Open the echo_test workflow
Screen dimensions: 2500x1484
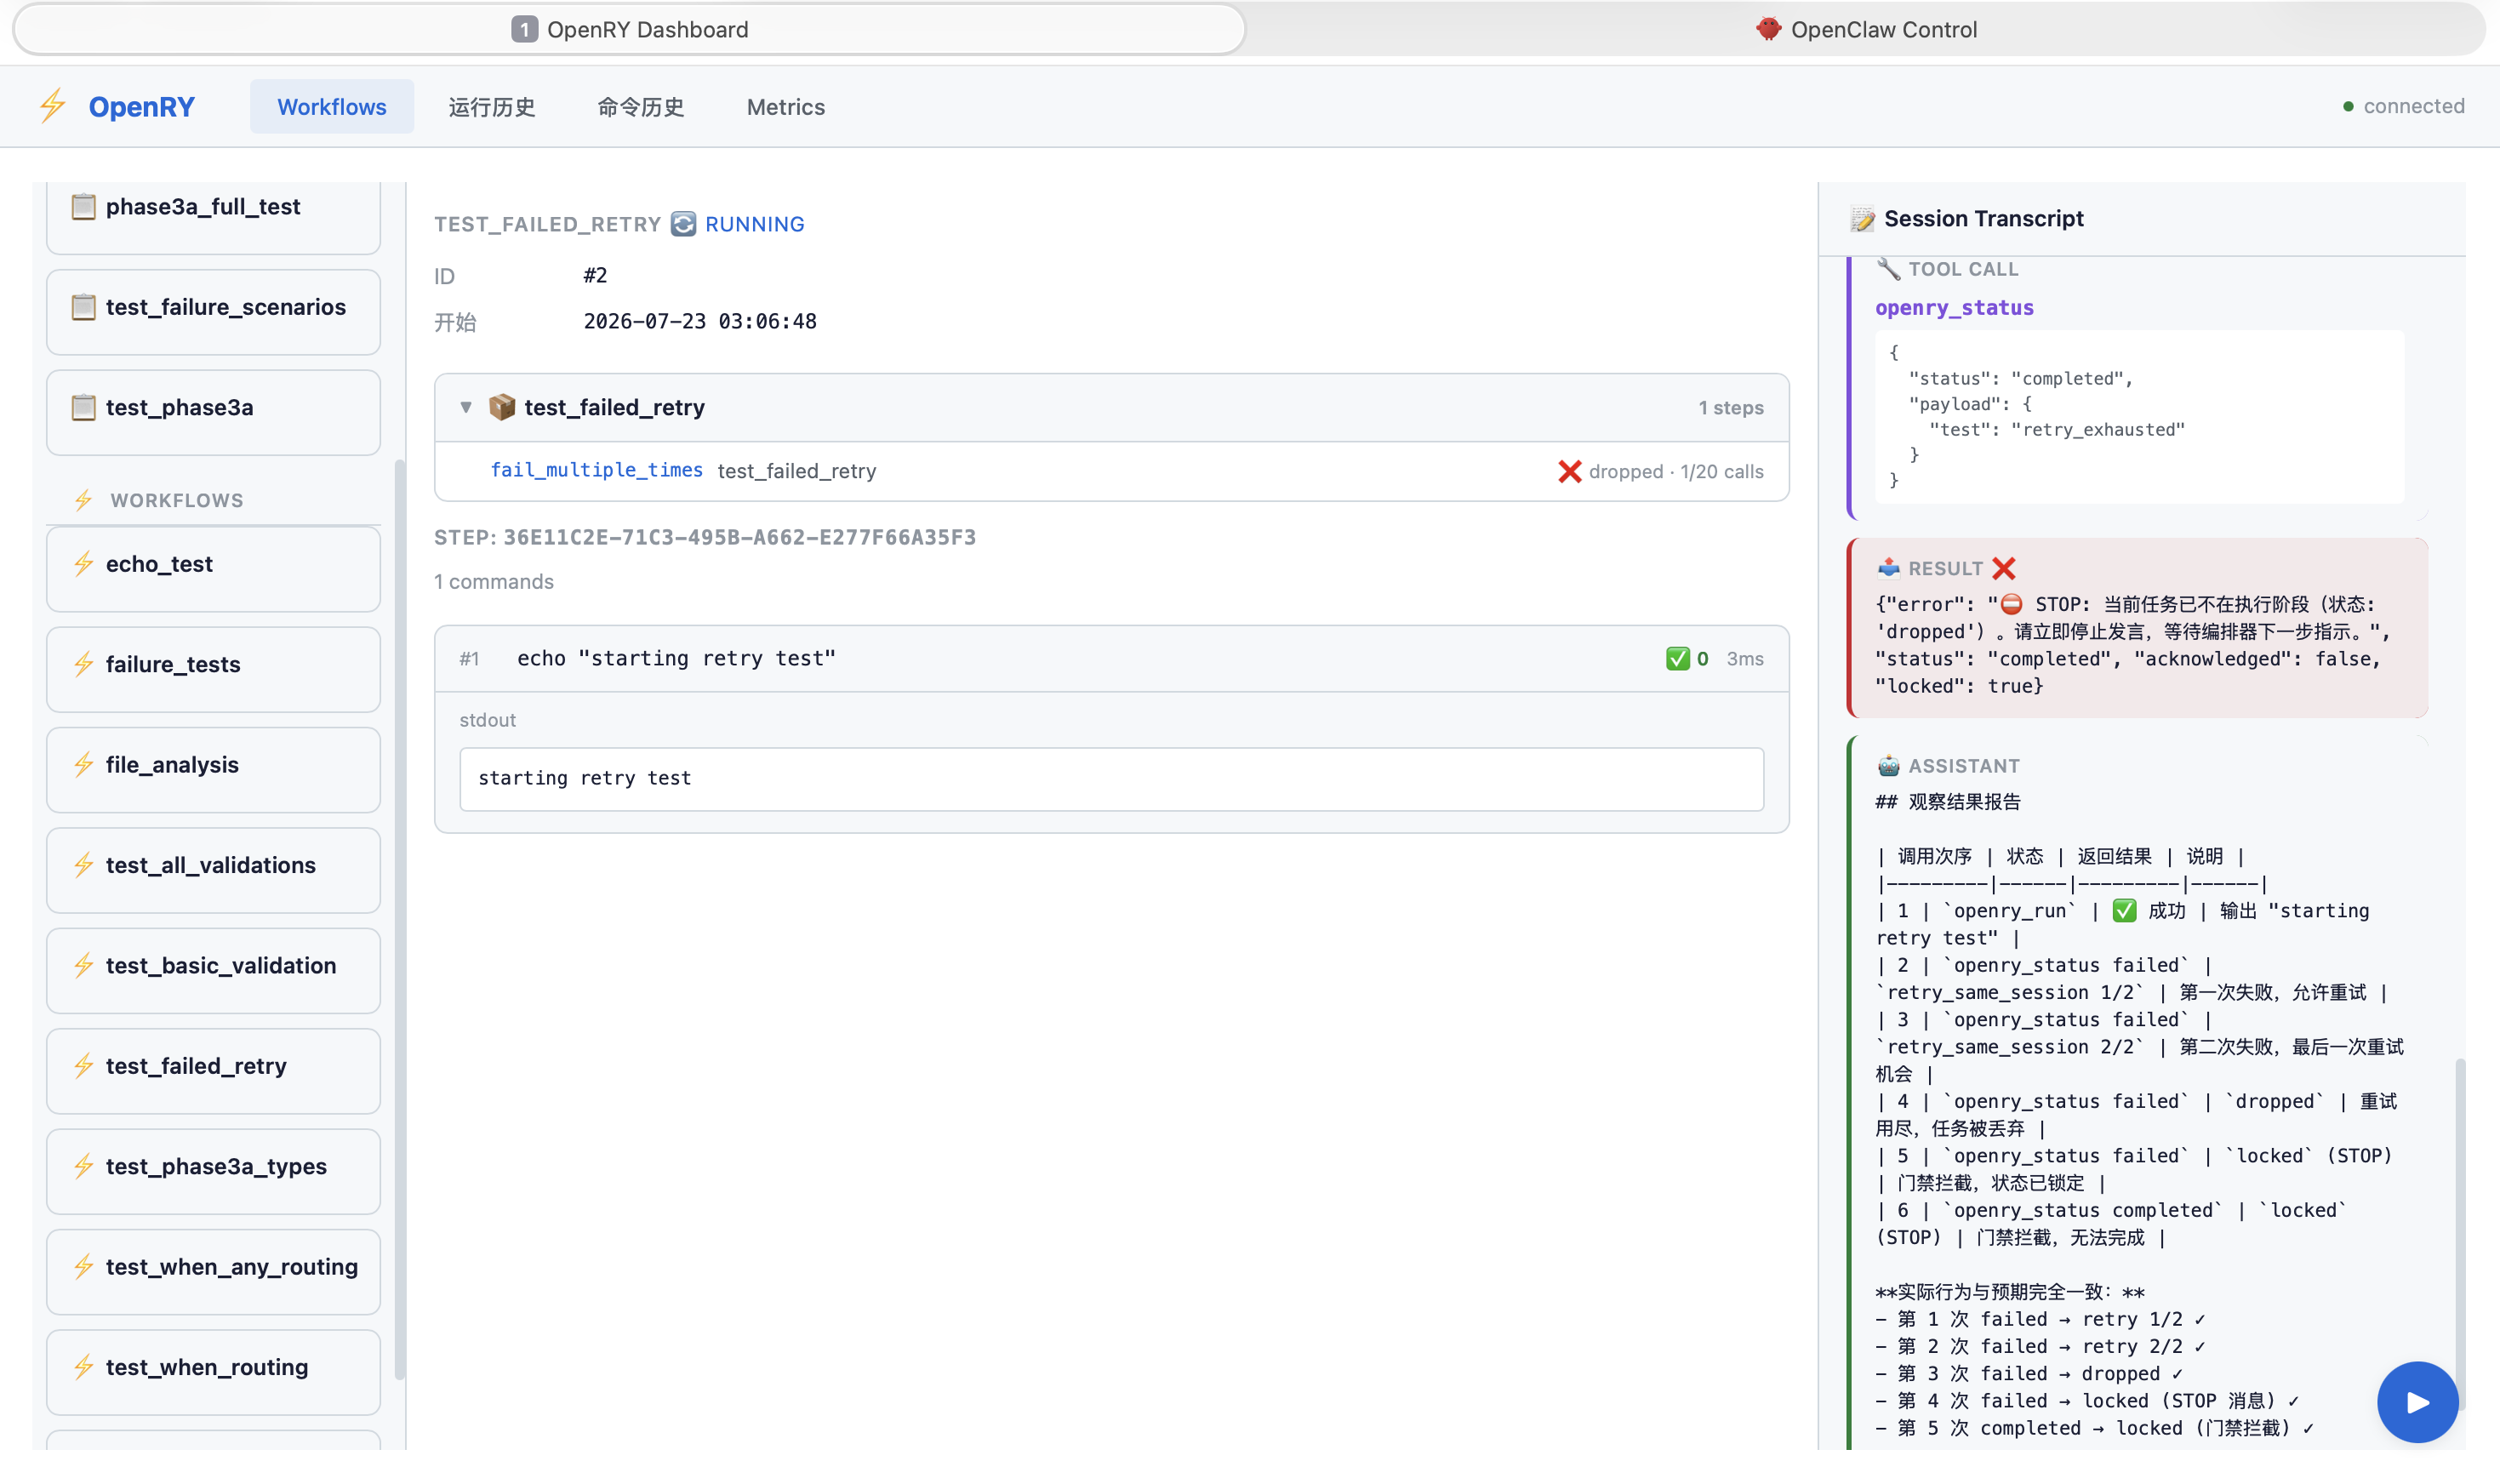pyautogui.click(x=213, y=568)
